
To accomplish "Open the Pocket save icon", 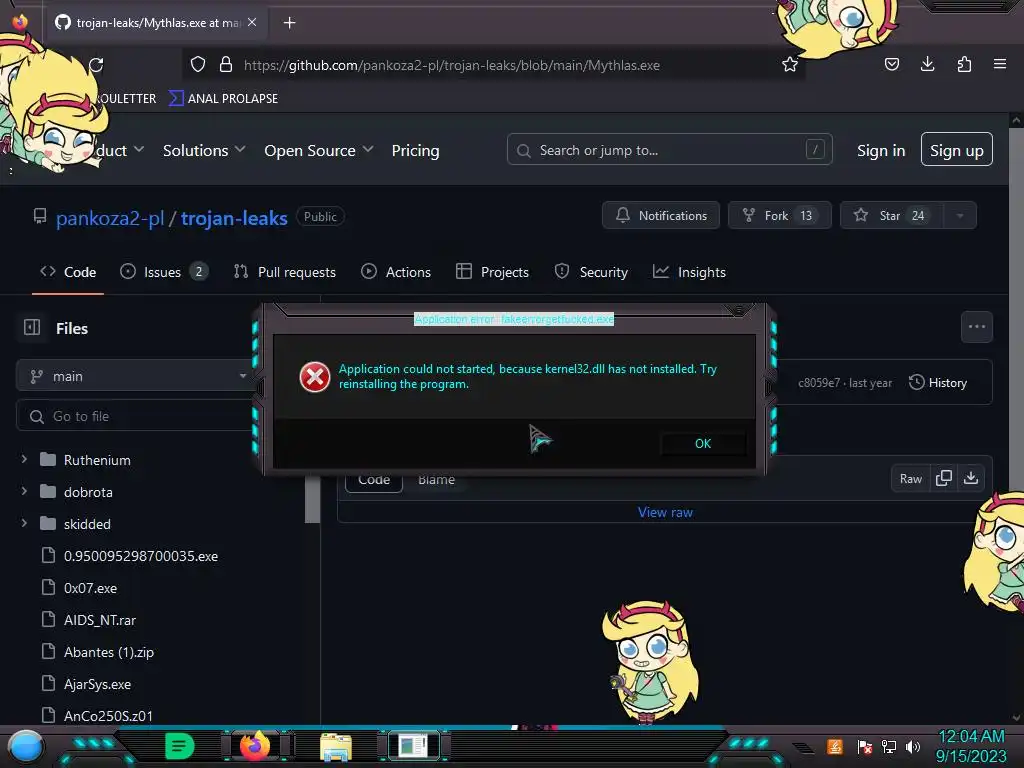I will click(x=891, y=64).
